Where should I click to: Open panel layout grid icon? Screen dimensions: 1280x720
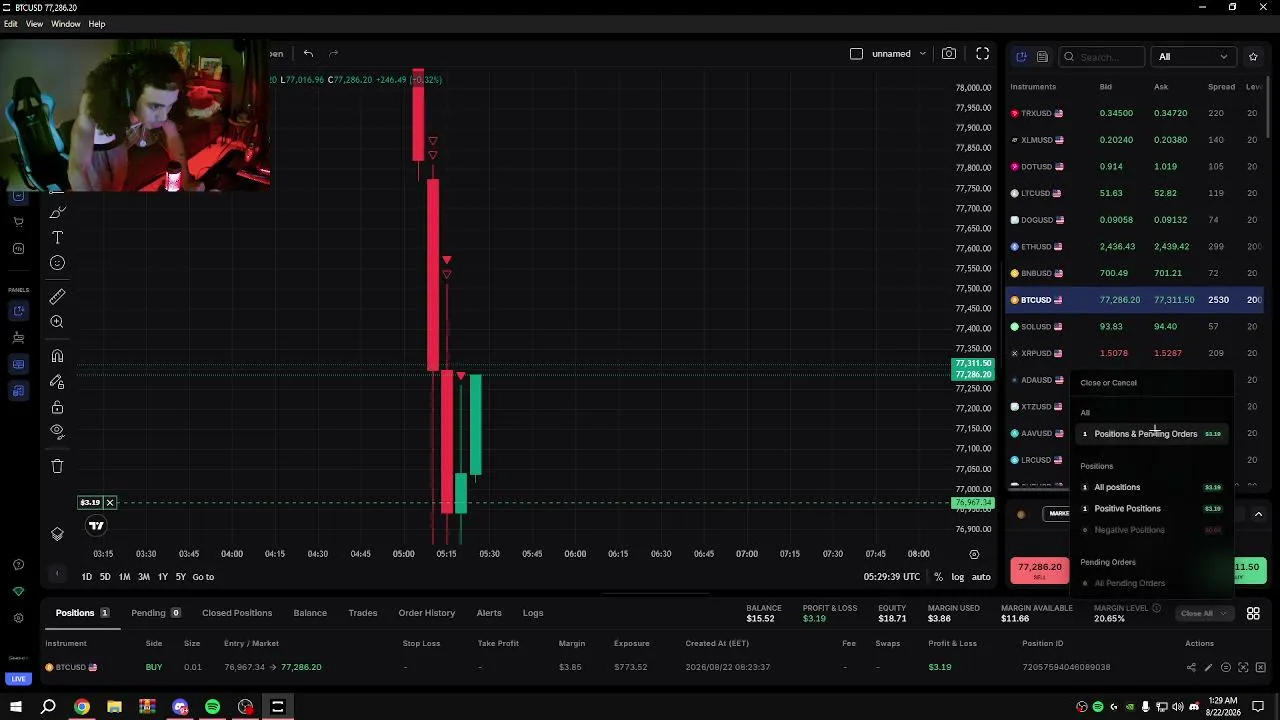[1253, 614]
